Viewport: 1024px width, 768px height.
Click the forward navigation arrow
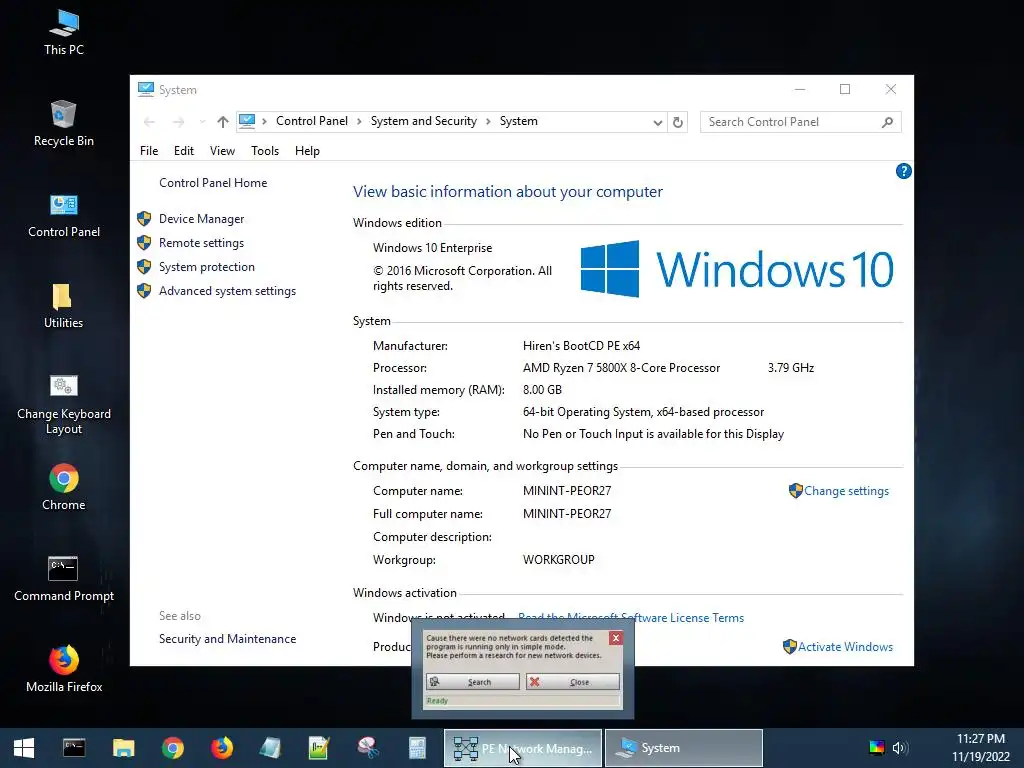178,121
